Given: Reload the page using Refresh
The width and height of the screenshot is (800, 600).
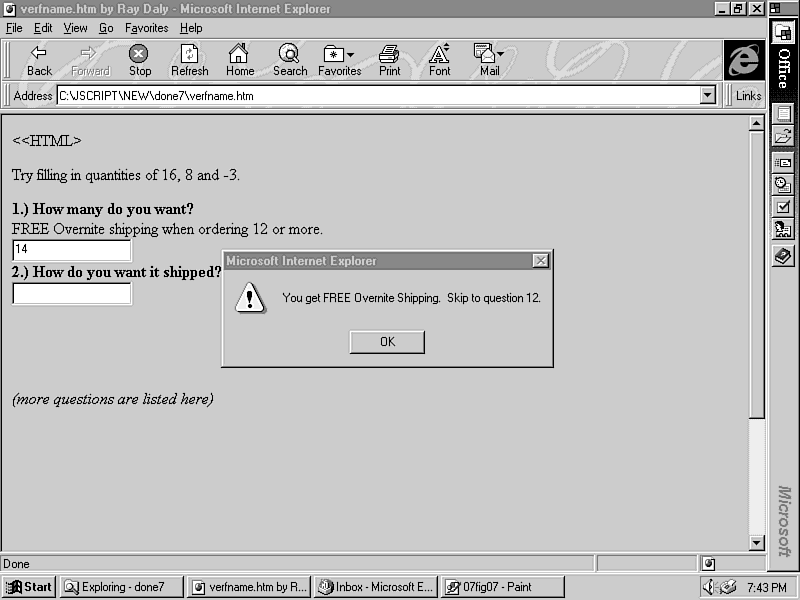Looking at the screenshot, I should [x=189, y=60].
